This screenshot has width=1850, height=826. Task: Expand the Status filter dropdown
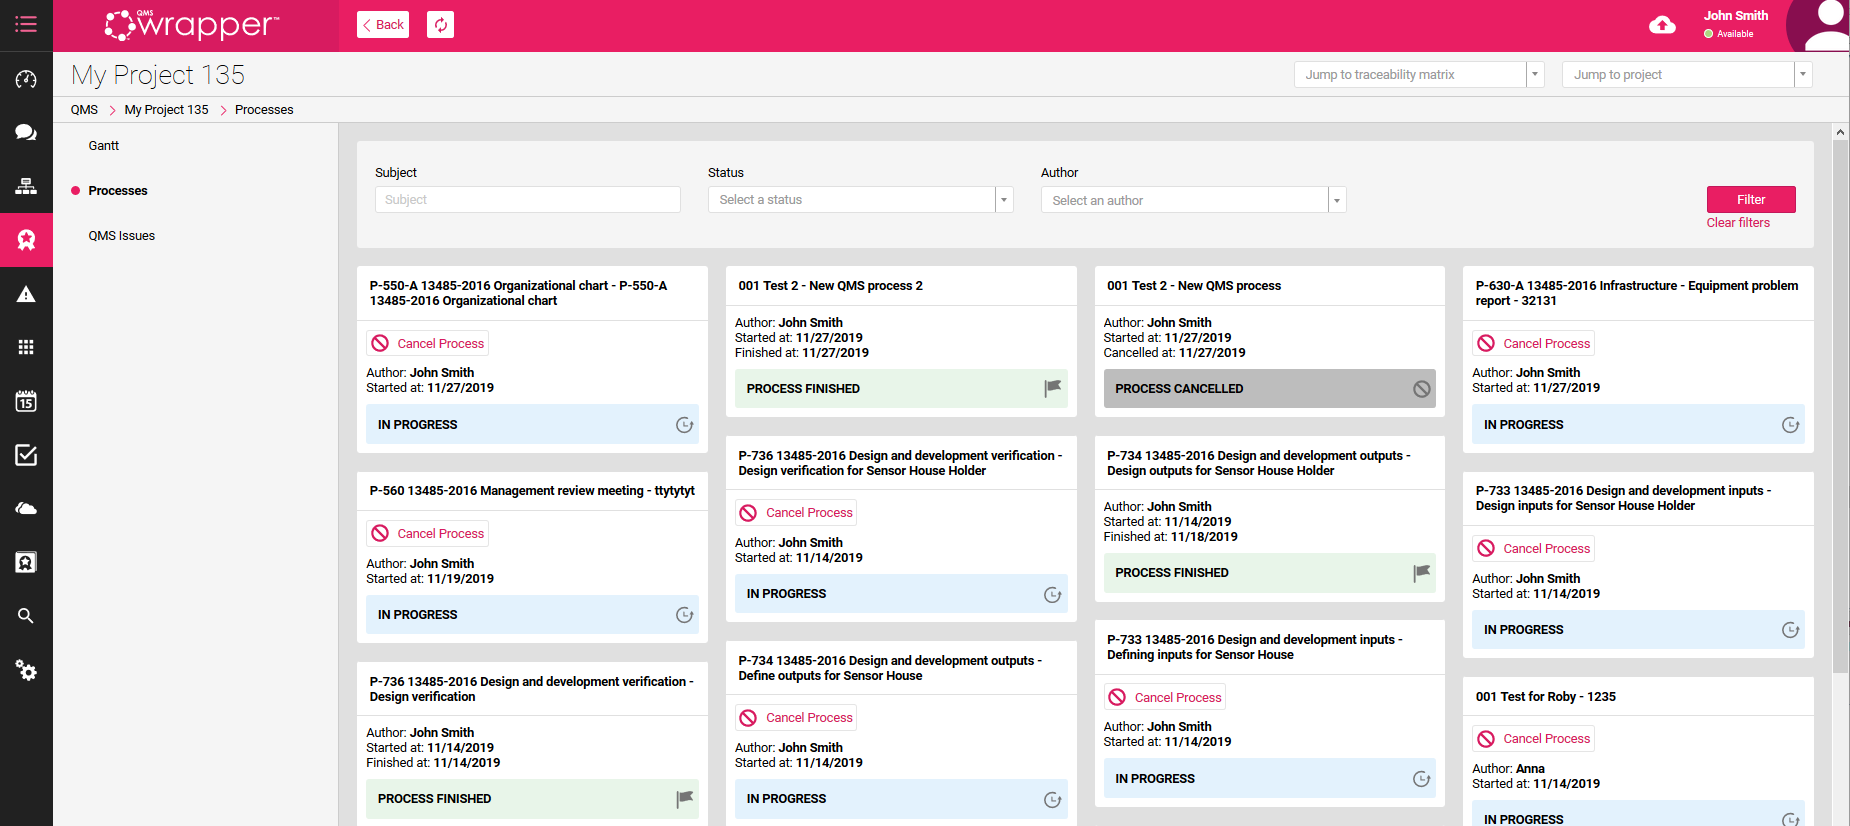click(1004, 200)
